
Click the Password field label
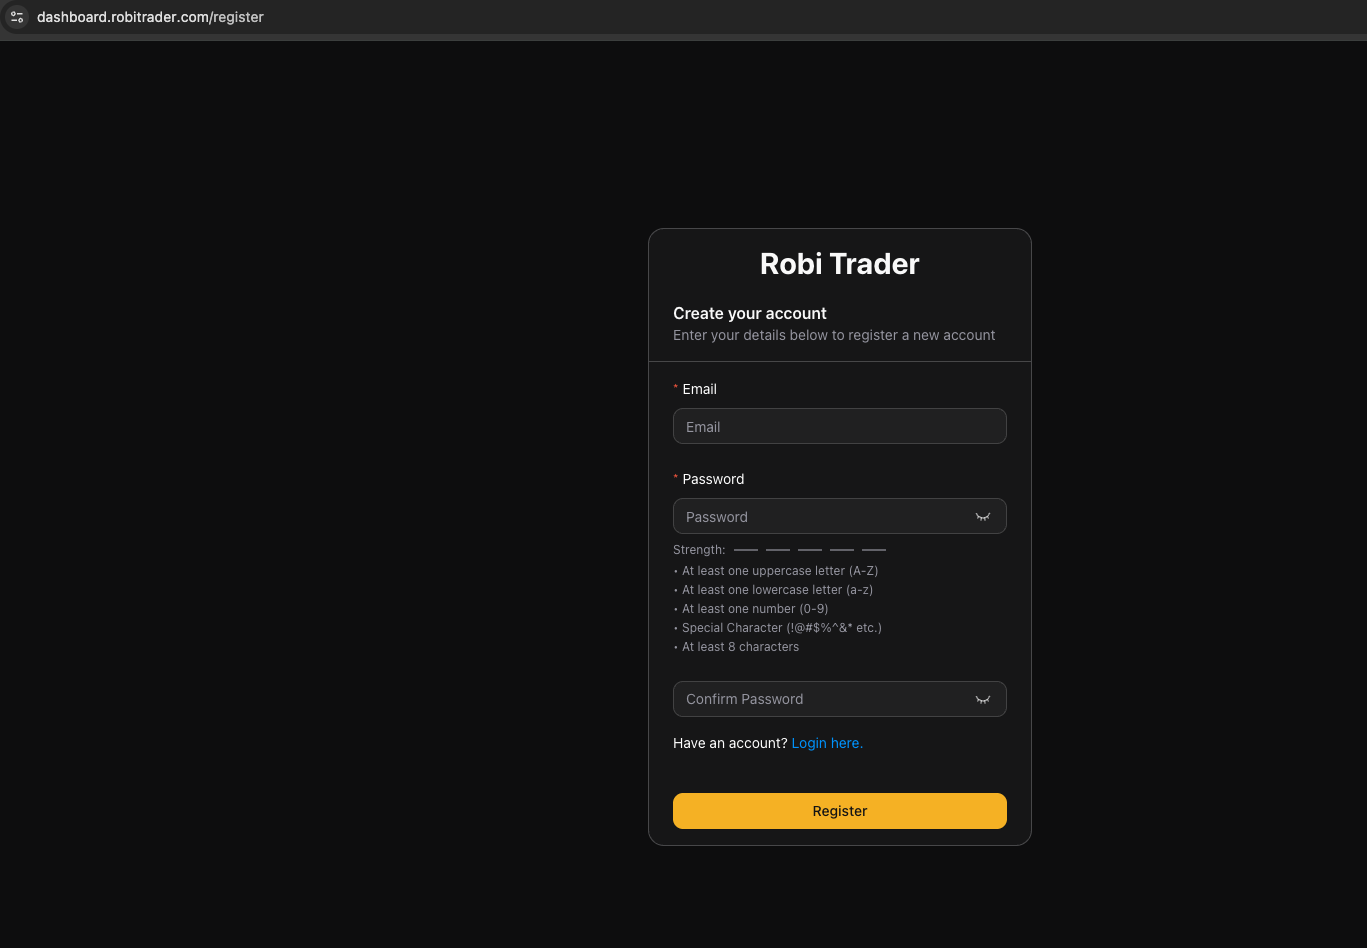[x=712, y=479]
